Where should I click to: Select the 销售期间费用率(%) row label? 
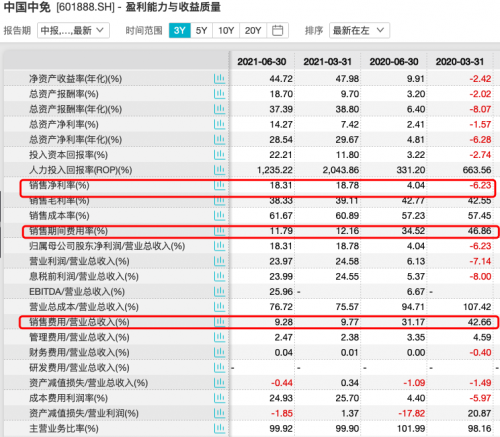(x=69, y=231)
